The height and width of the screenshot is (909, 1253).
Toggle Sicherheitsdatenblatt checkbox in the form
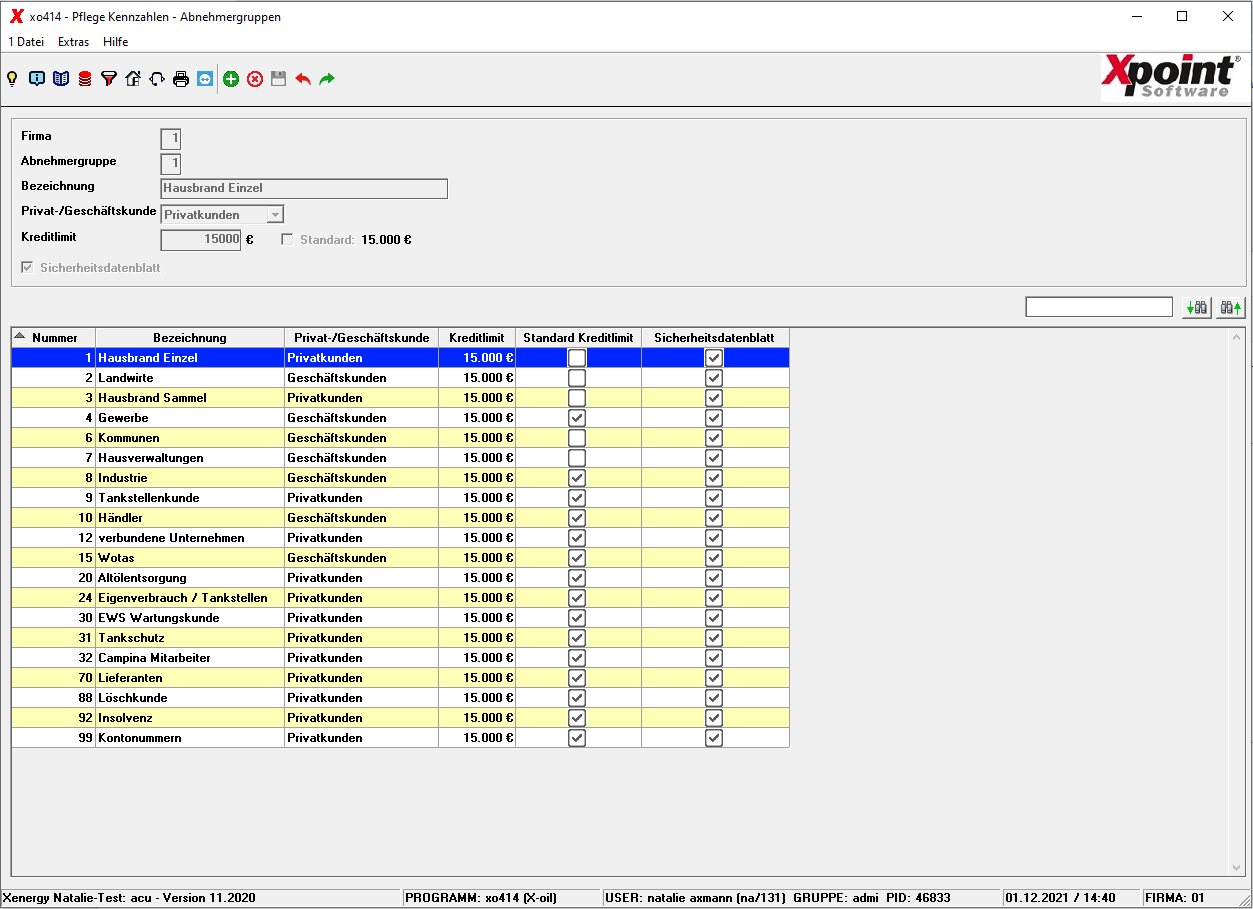pos(27,268)
